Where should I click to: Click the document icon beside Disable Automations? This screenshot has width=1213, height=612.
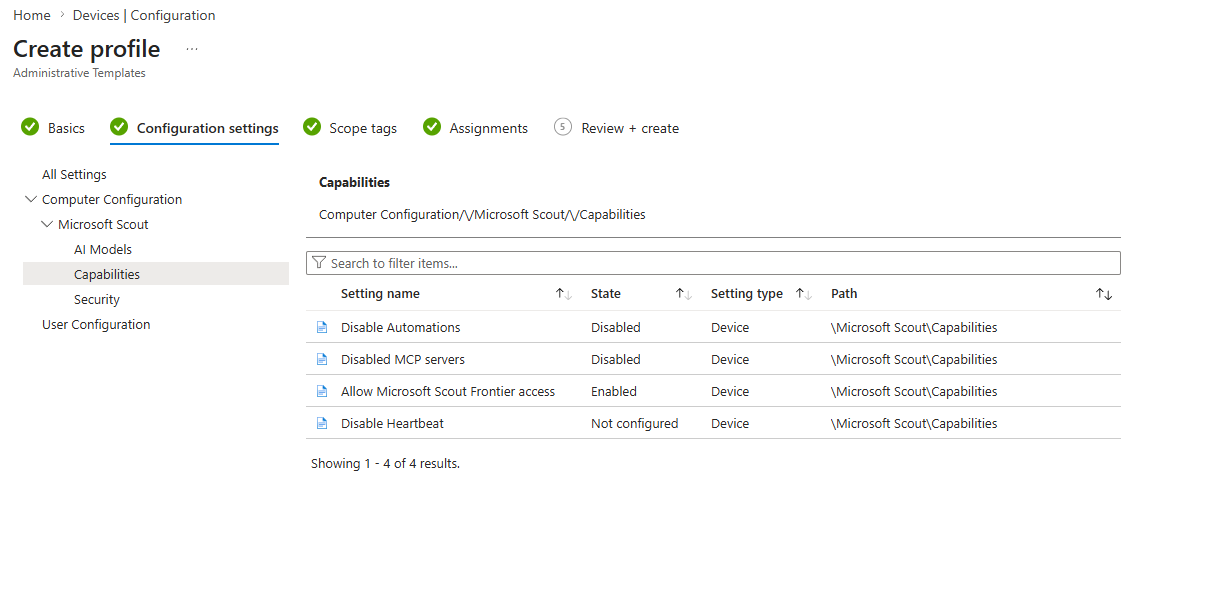(322, 327)
